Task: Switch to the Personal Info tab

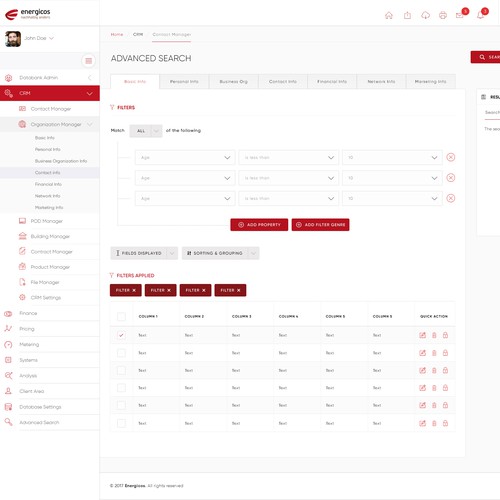Action: click(184, 82)
